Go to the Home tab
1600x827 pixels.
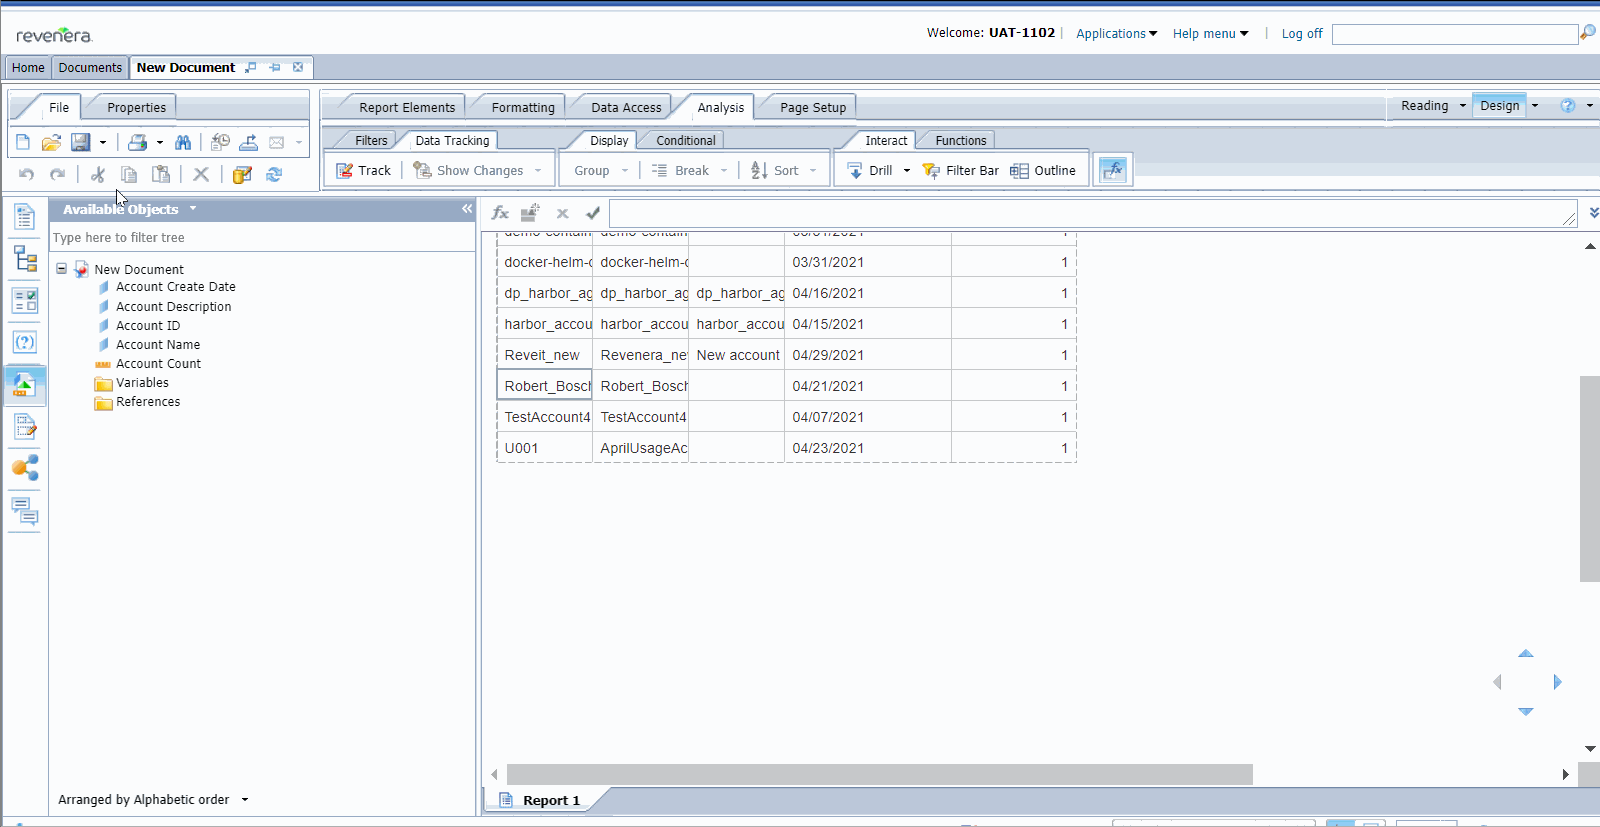pyautogui.click(x=28, y=67)
